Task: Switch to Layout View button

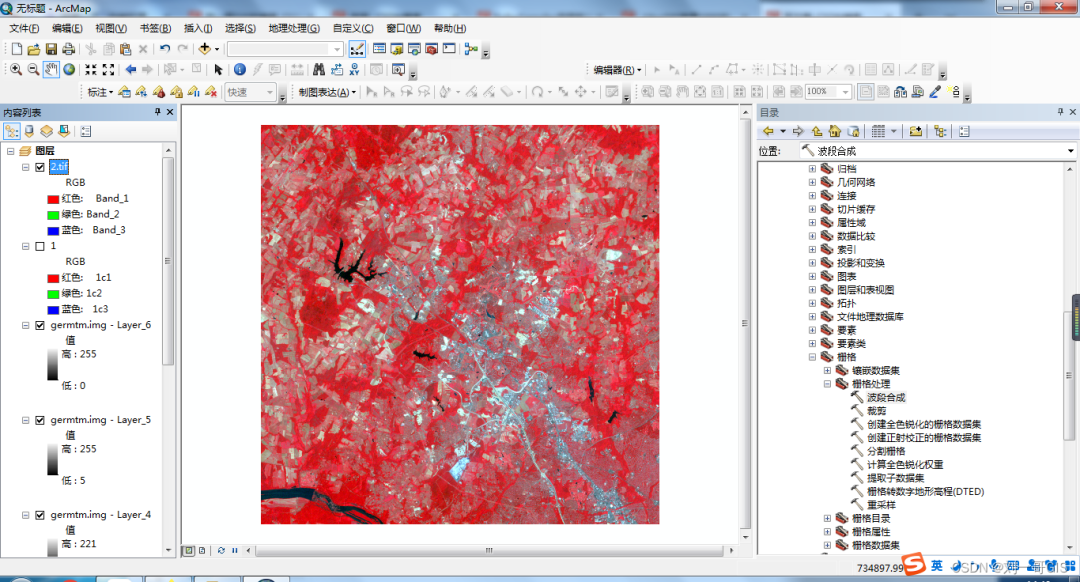Action: pos(201,550)
